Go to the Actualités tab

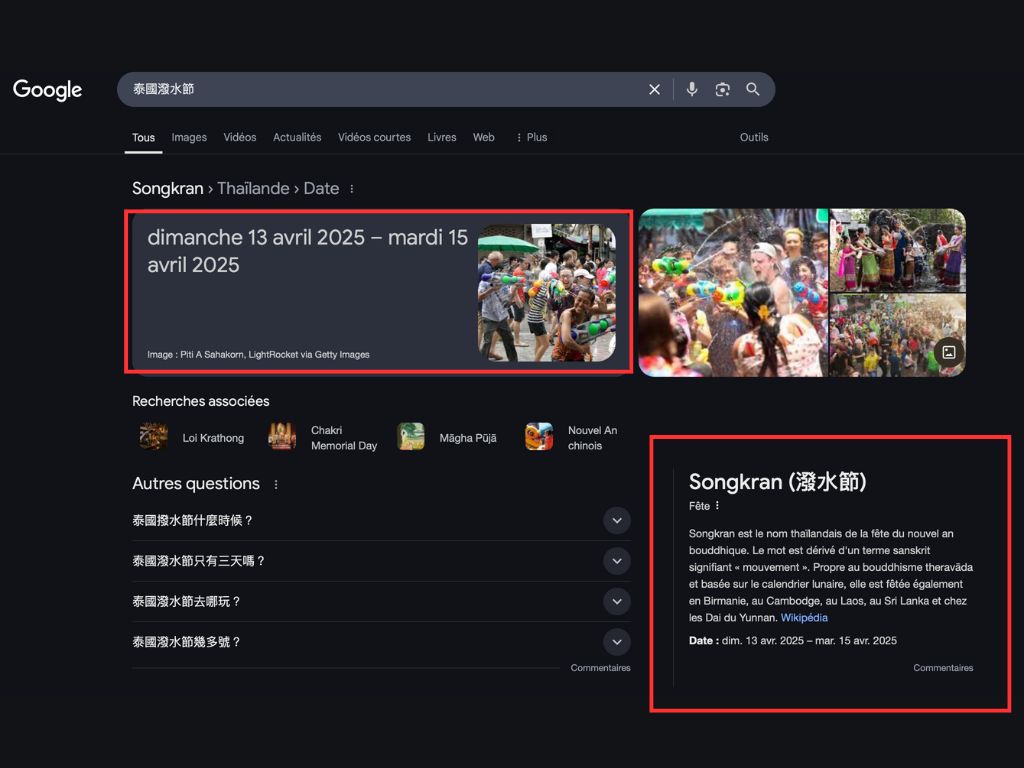[x=297, y=137]
